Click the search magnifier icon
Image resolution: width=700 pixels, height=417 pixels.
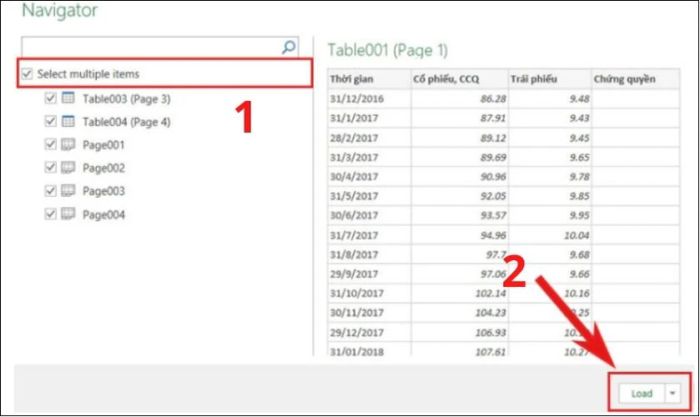tap(289, 47)
